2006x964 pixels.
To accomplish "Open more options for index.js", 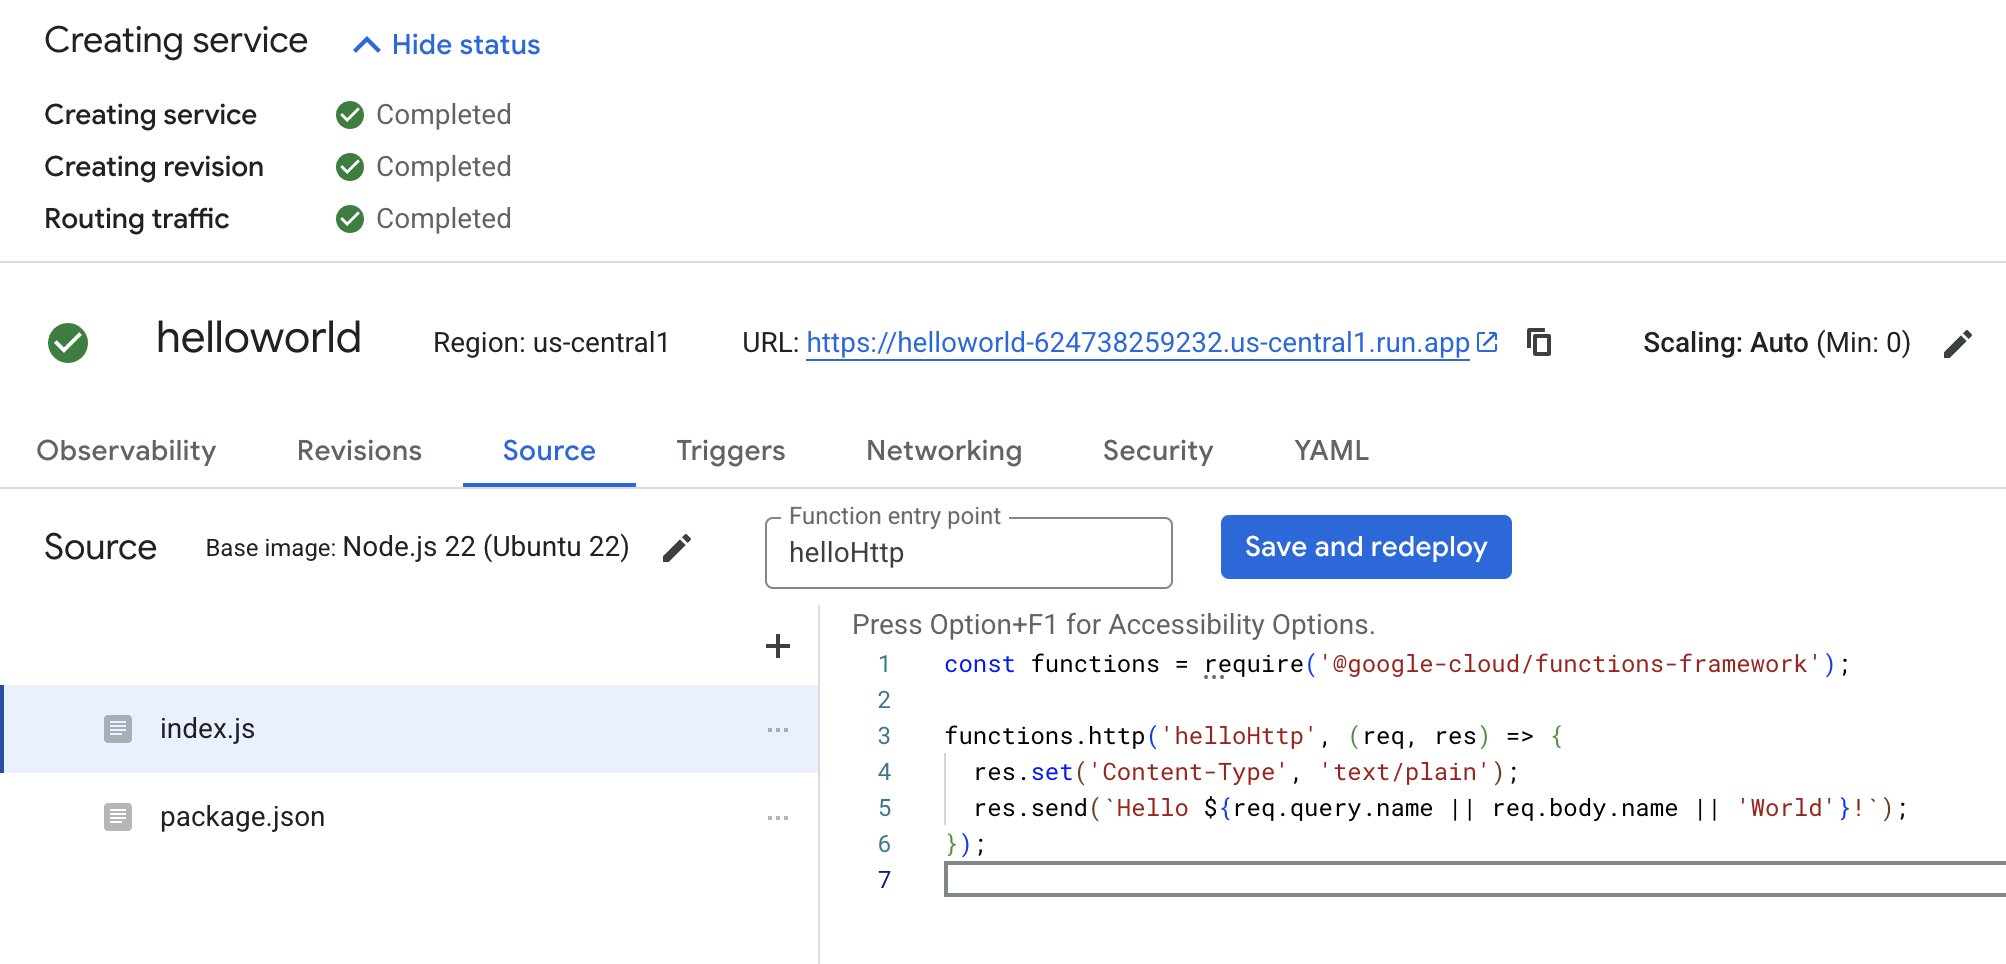I will [x=777, y=730].
